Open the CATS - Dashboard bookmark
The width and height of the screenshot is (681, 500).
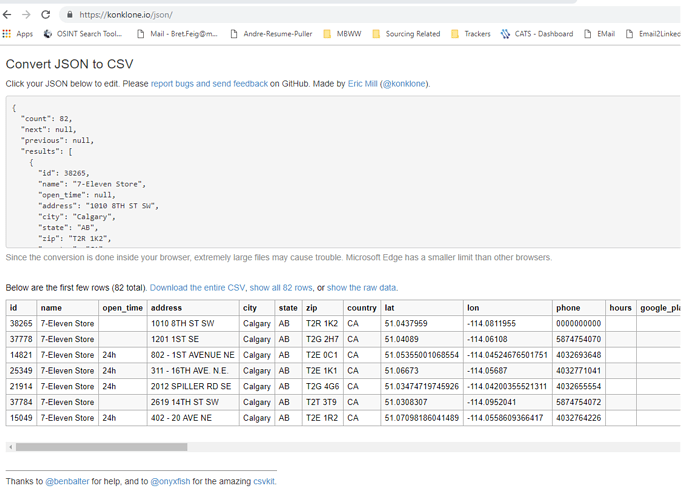click(x=536, y=34)
